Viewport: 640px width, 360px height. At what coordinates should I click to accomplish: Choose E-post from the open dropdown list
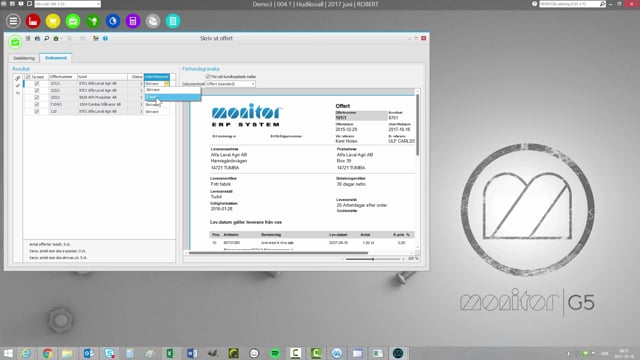tap(173, 97)
